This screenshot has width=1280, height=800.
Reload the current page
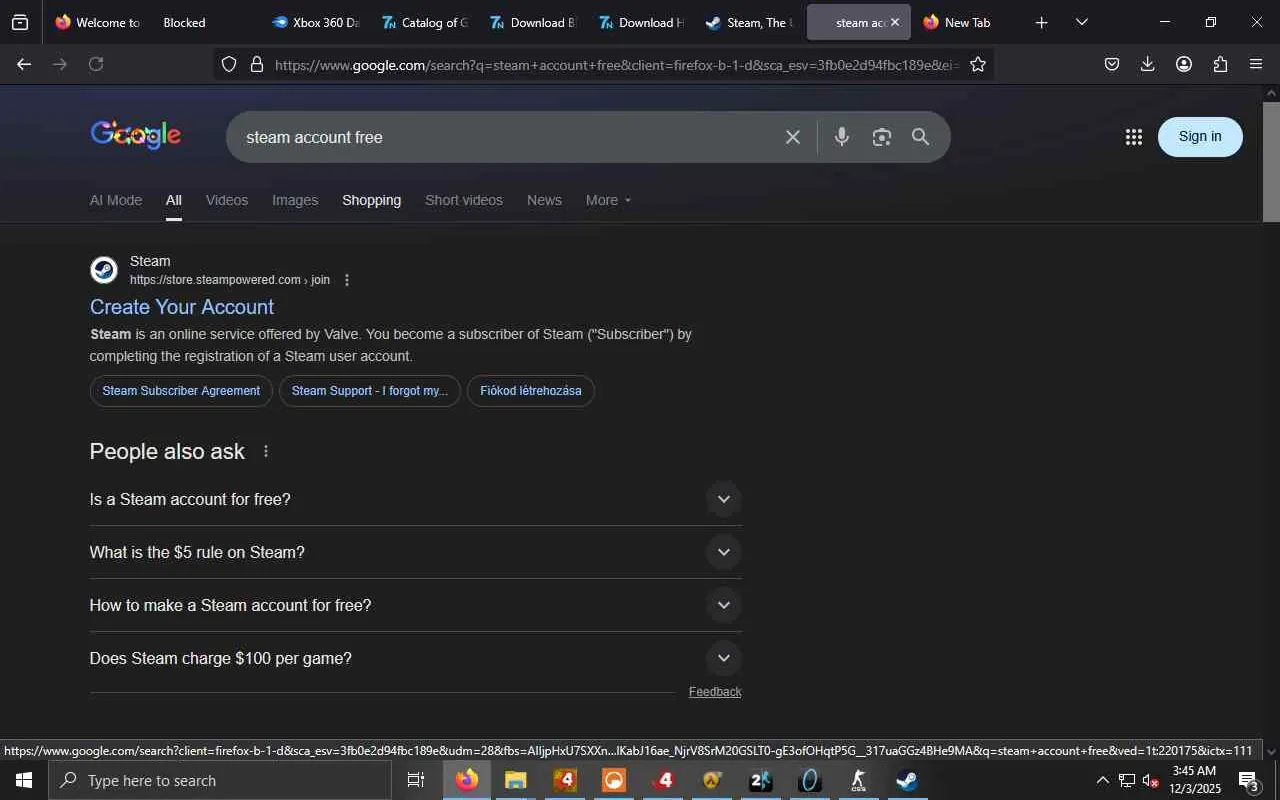coord(96,64)
